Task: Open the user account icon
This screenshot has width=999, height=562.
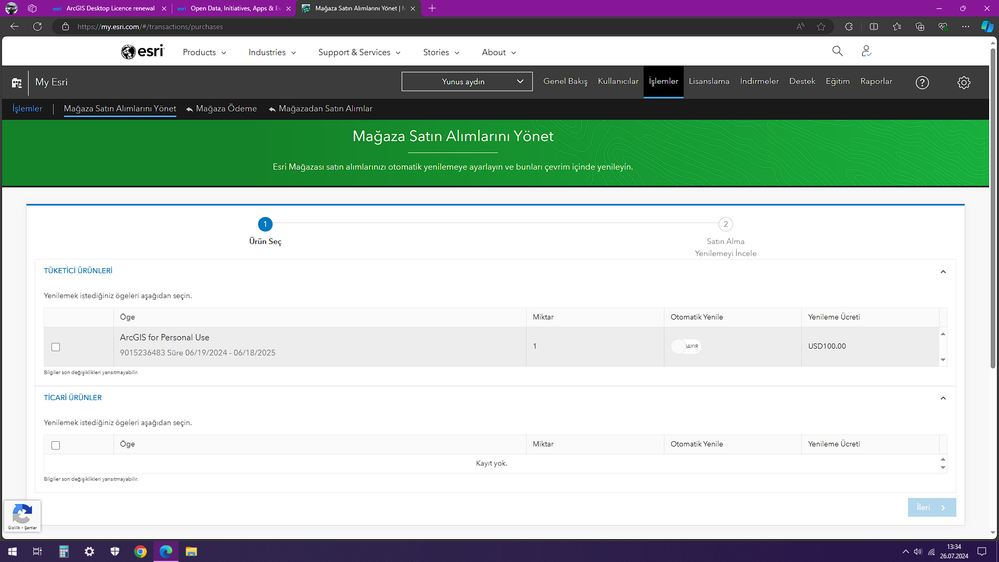Action: tap(866, 51)
